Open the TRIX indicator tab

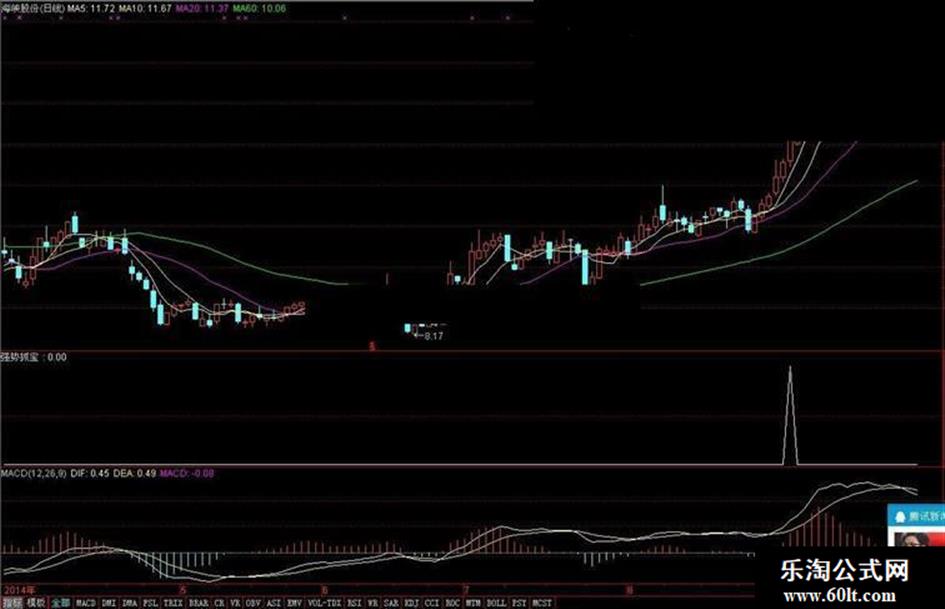click(x=172, y=603)
